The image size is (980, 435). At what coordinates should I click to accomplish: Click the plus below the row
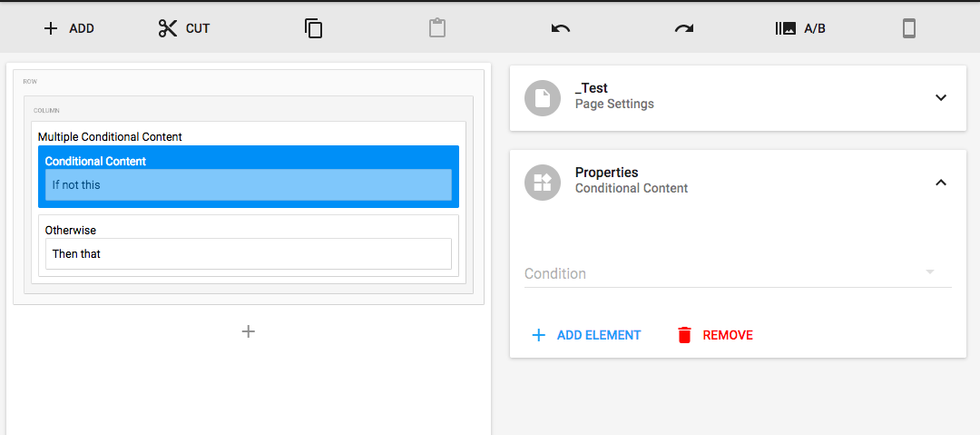coord(249,331)
